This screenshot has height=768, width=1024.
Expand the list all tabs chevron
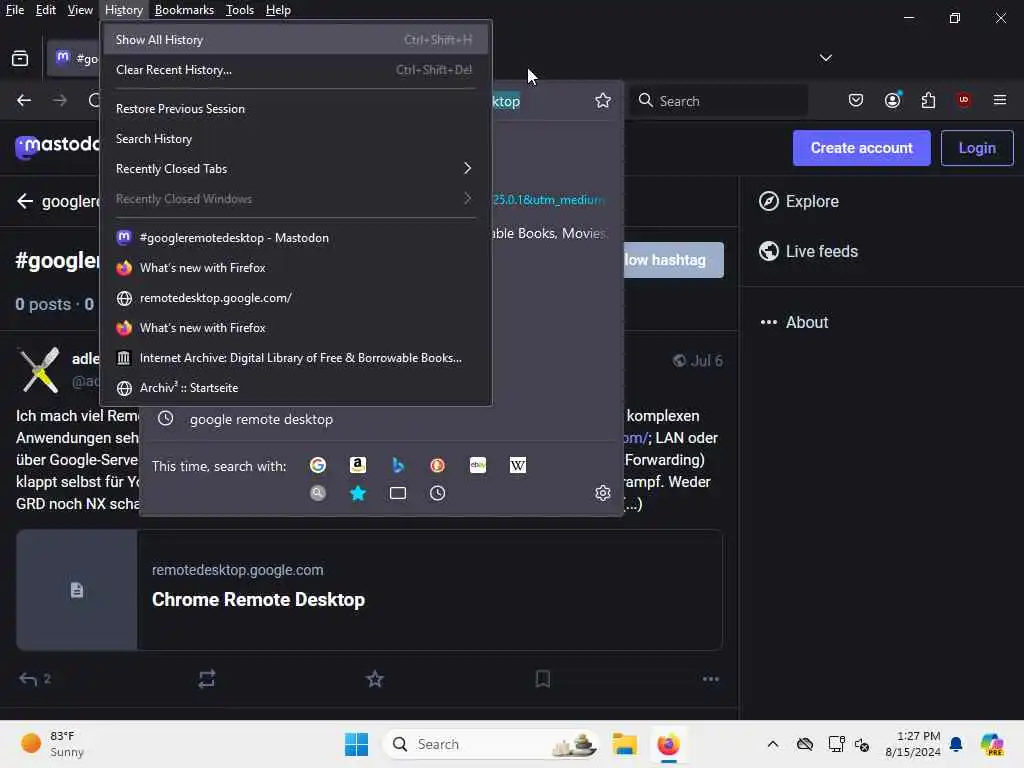(825, 58)
